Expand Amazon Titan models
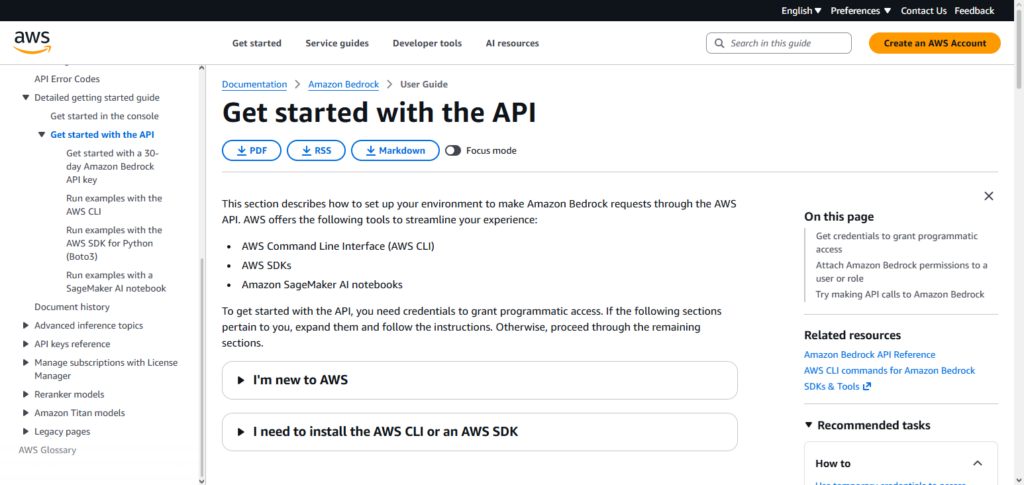Screen dimensions: 1024x485 [25, 413]
